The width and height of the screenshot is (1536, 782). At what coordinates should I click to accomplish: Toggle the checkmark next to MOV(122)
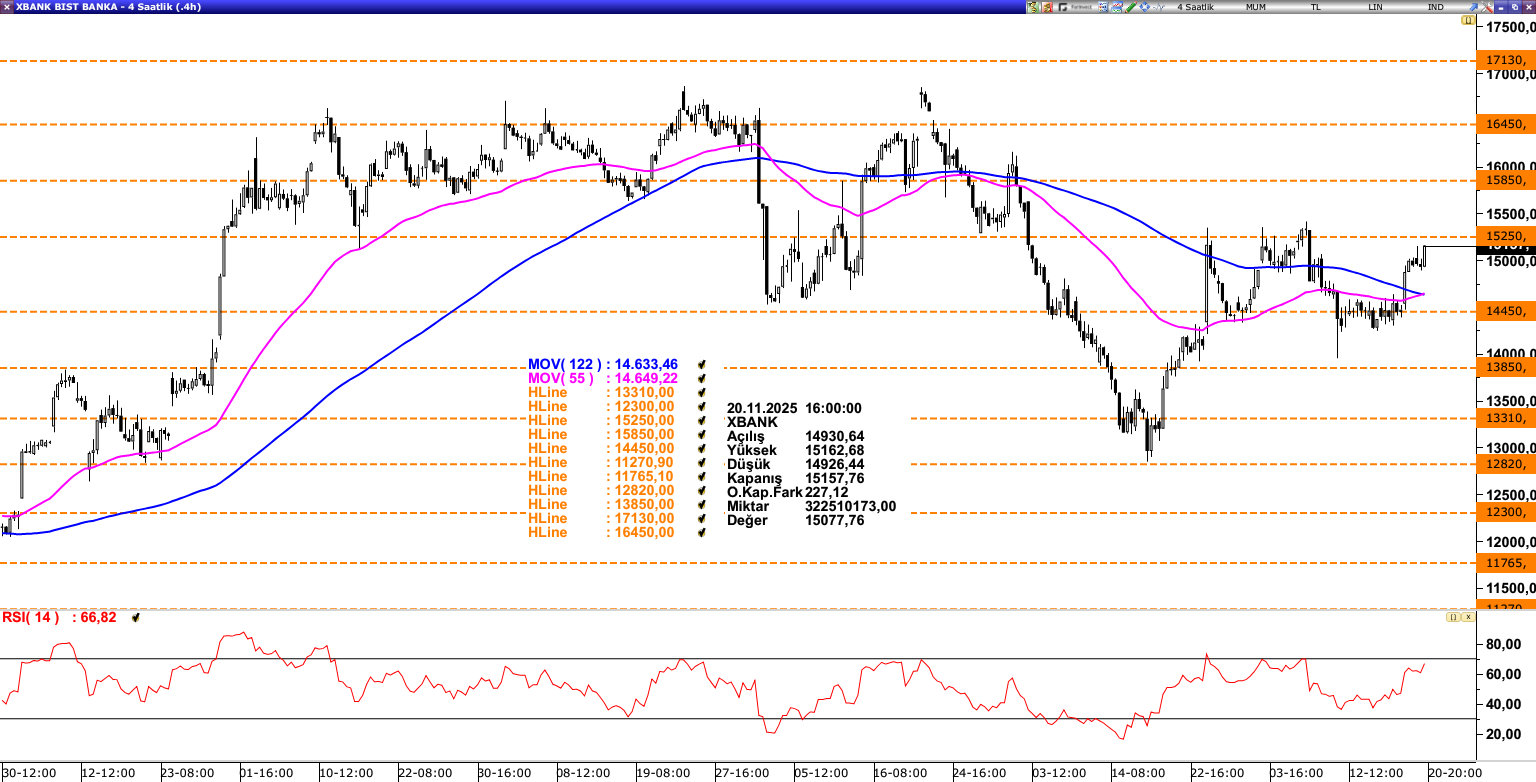click(703, 364)
